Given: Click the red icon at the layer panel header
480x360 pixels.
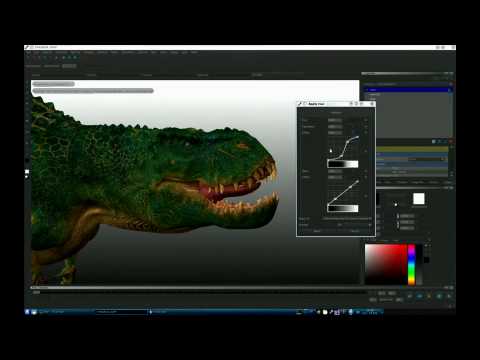Looking at the screenshot, I should tap(451, 142).
